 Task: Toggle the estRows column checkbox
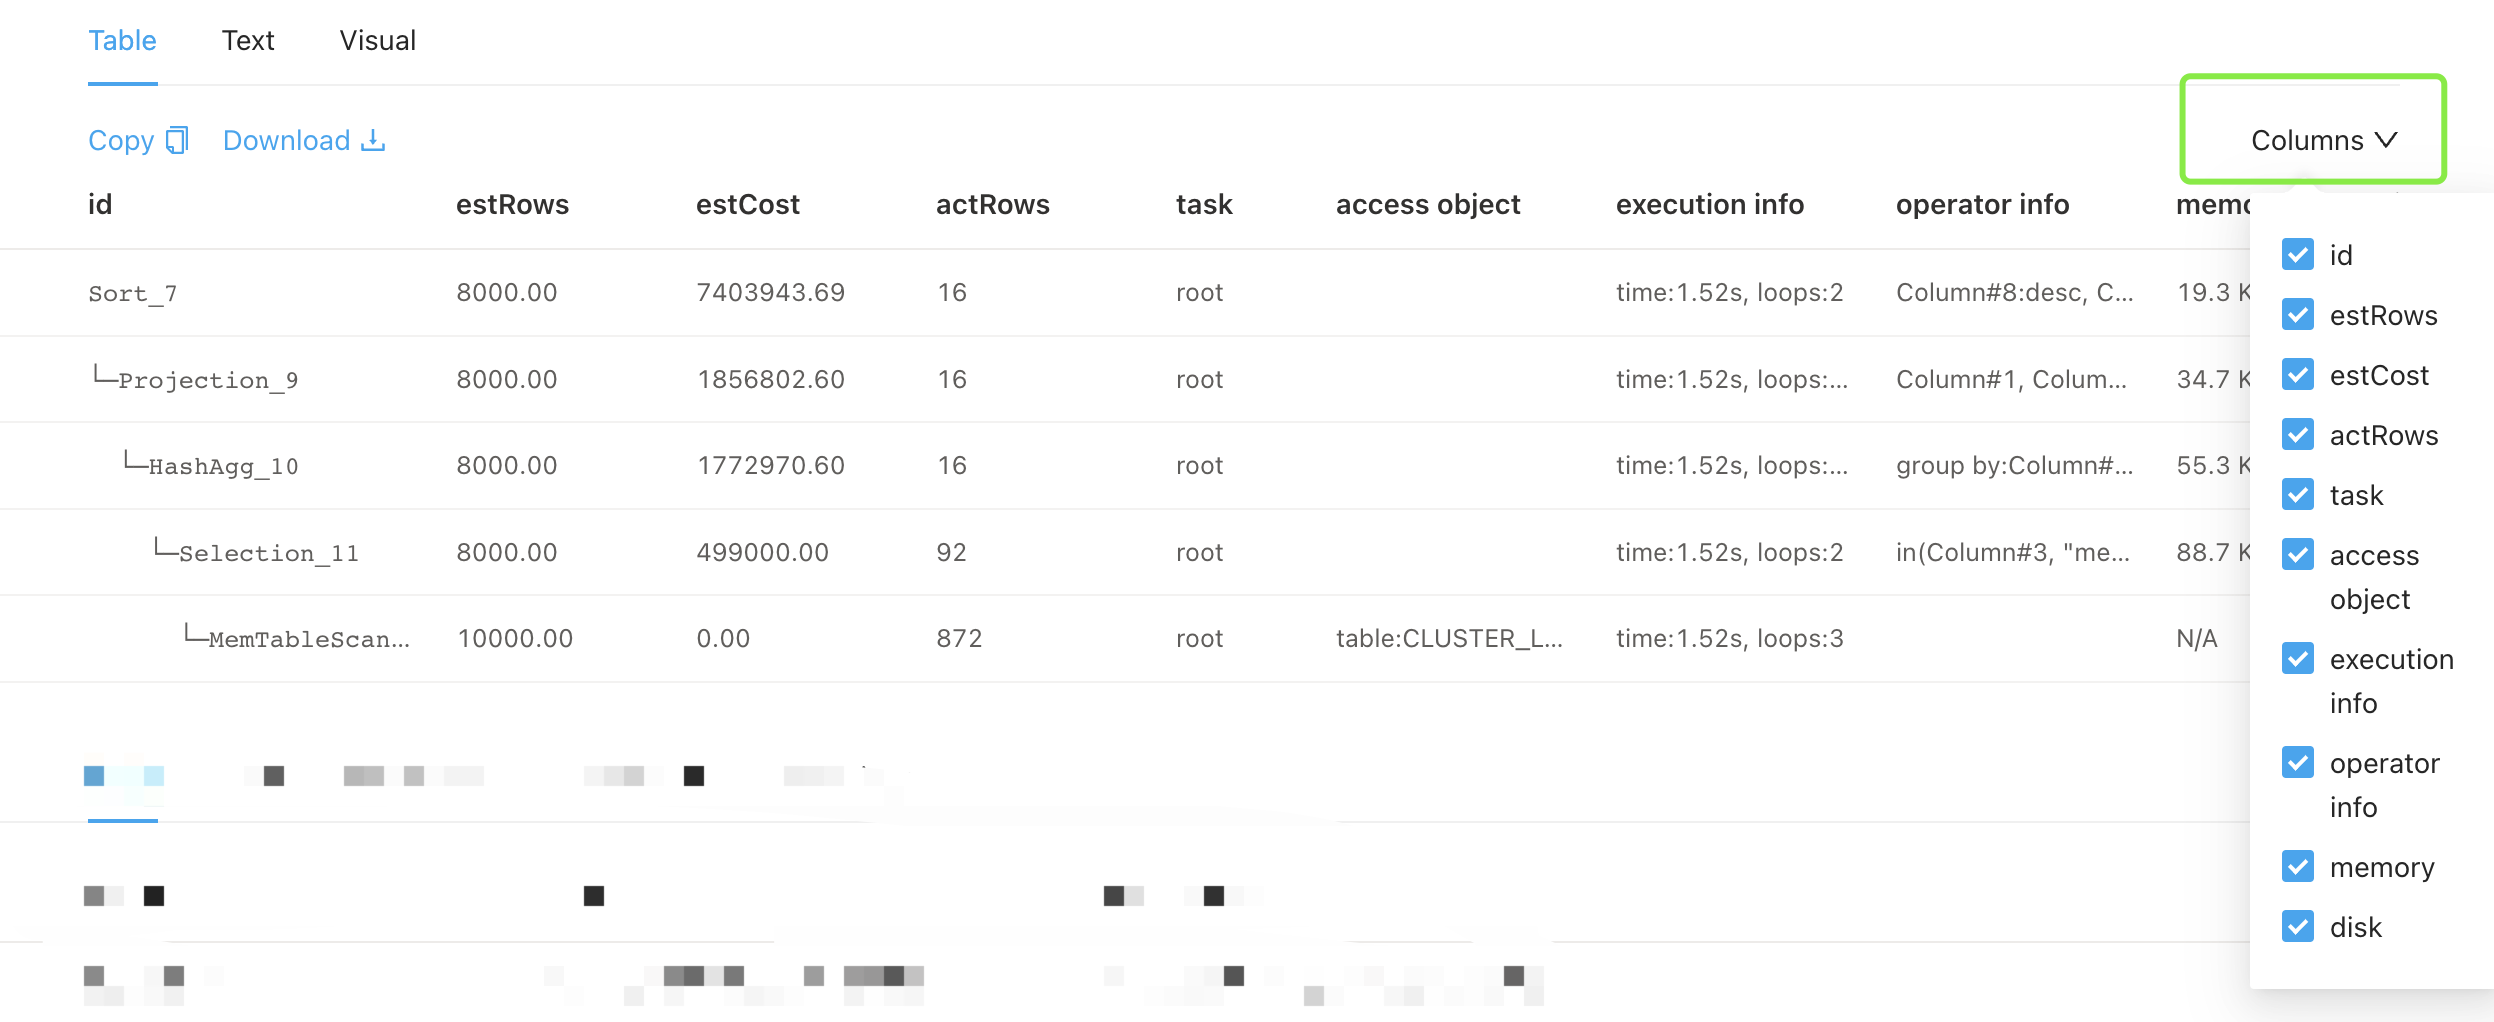click(x=2298, y=315)
